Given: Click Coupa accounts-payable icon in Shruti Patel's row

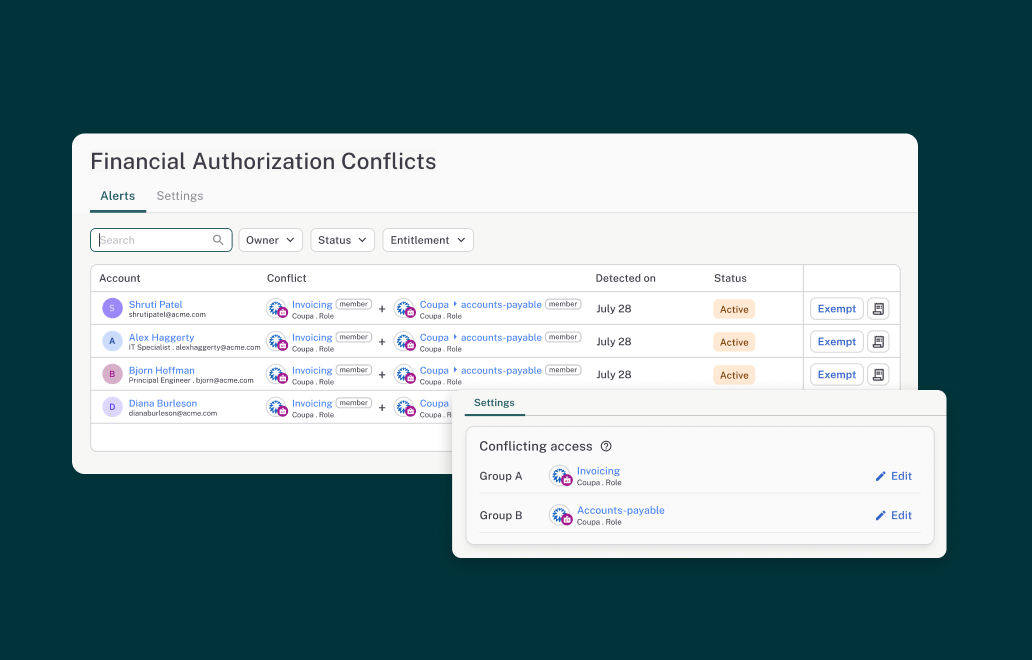Looking at the screenshot, I should (405, 309).
